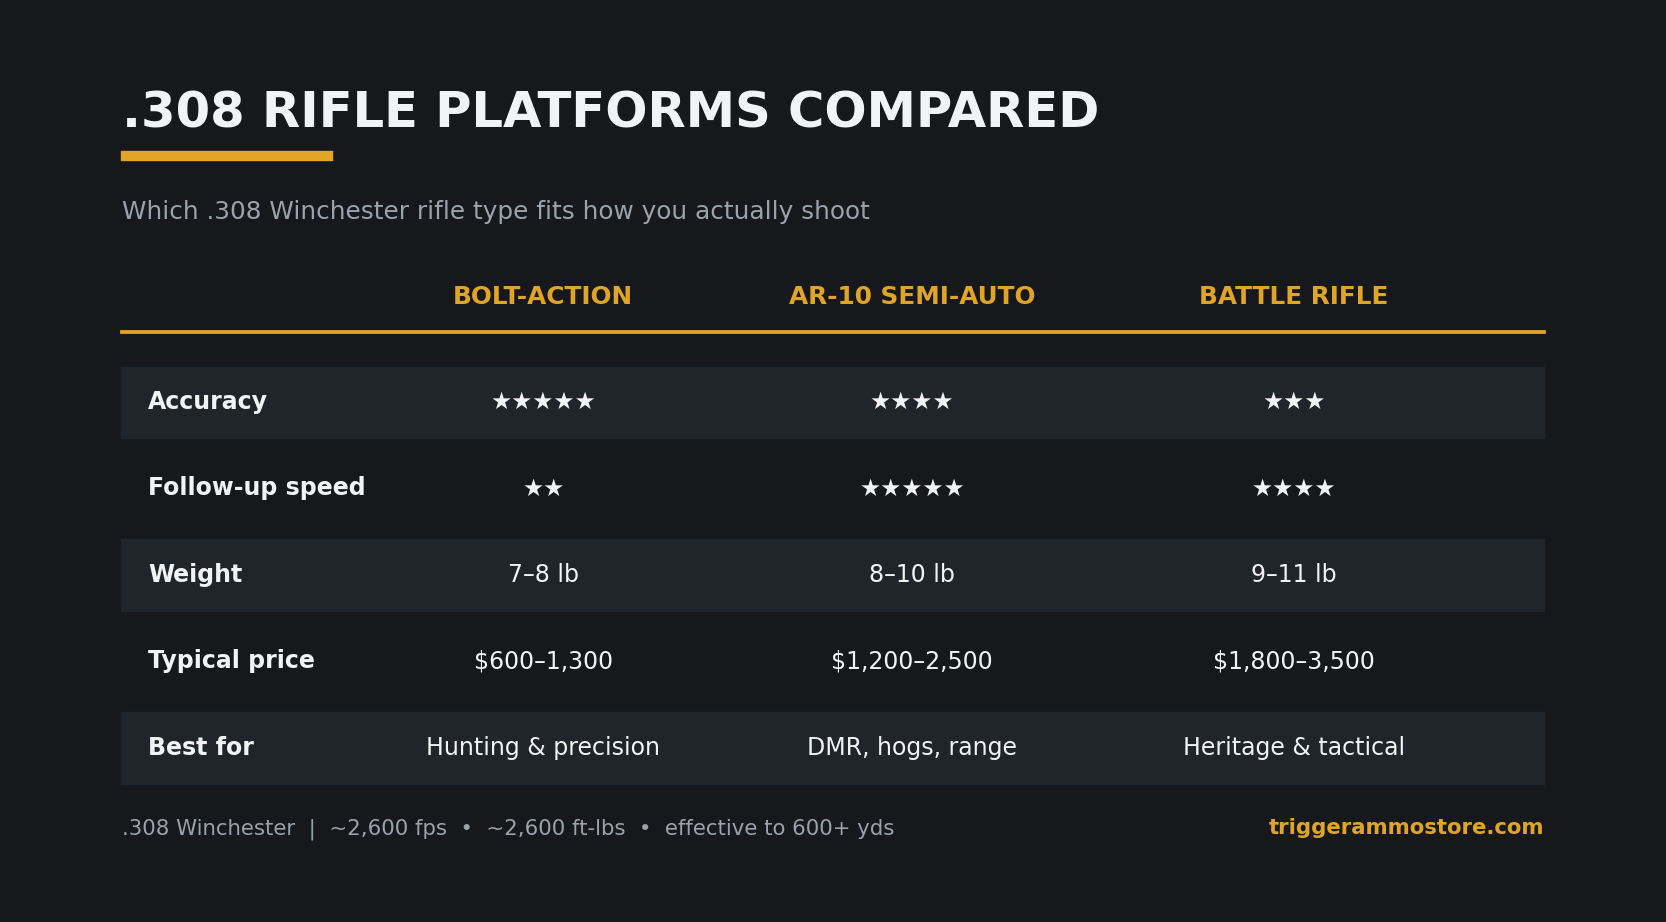Viewport: 1666px width, 922px height.
Task: Click the AR-10 accuracy four-star rating
Action: pyautogui.click(x=911, y=402)
